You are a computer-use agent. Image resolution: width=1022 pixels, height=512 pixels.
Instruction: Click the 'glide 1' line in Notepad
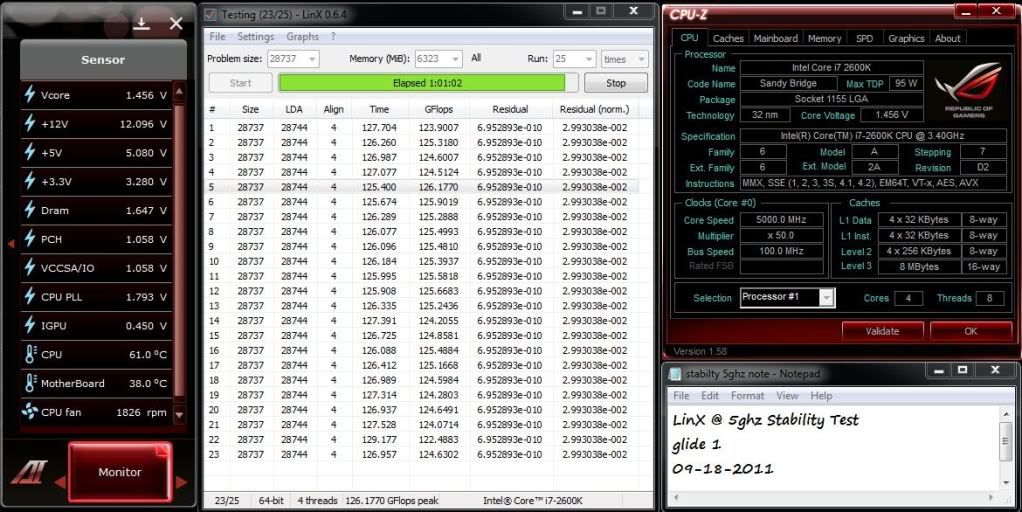coord(697,445)
